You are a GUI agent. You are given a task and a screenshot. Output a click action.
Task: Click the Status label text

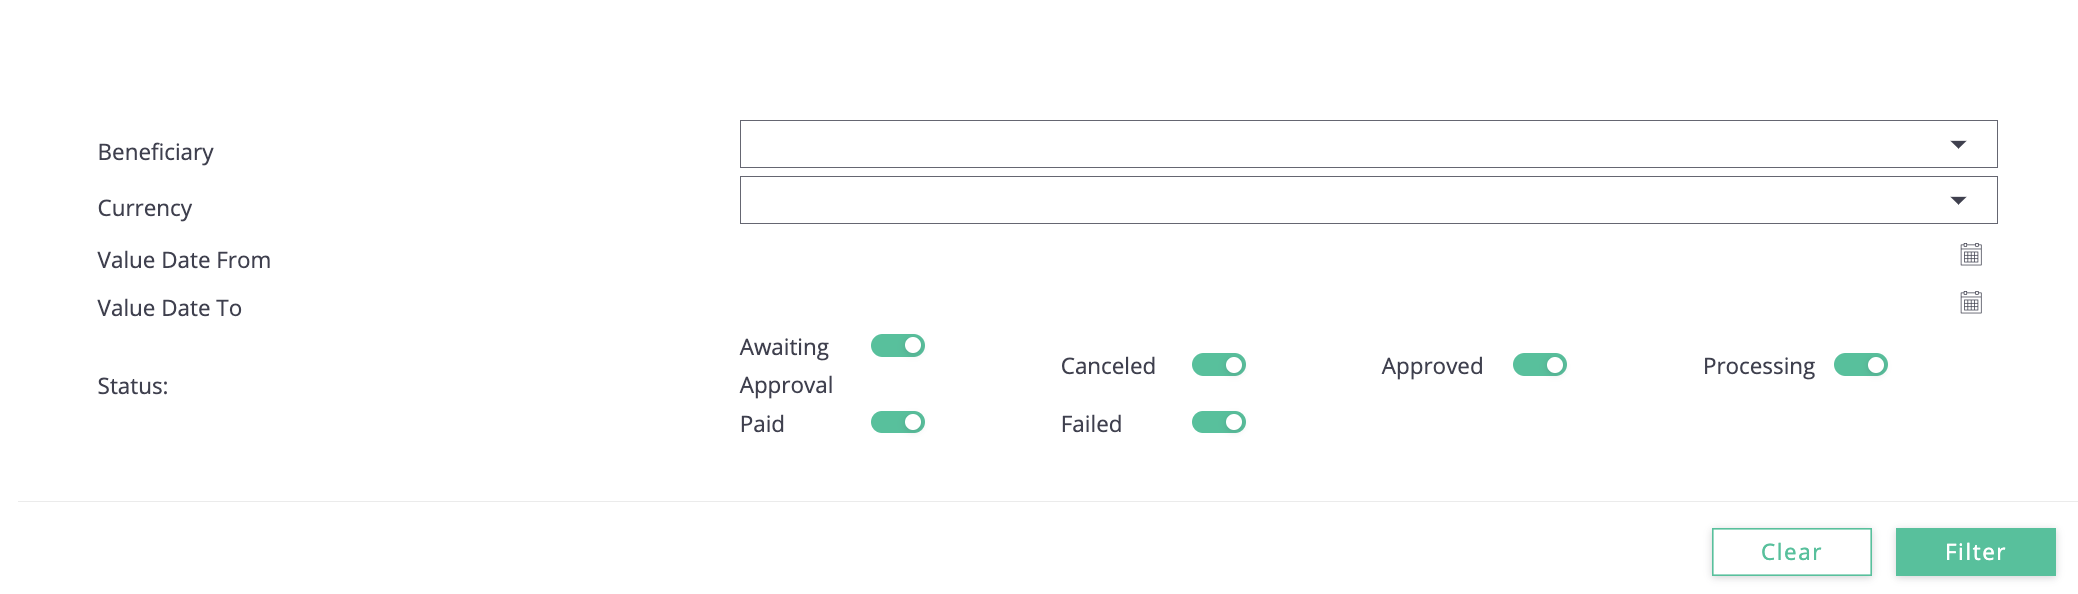tap(132, 386)
